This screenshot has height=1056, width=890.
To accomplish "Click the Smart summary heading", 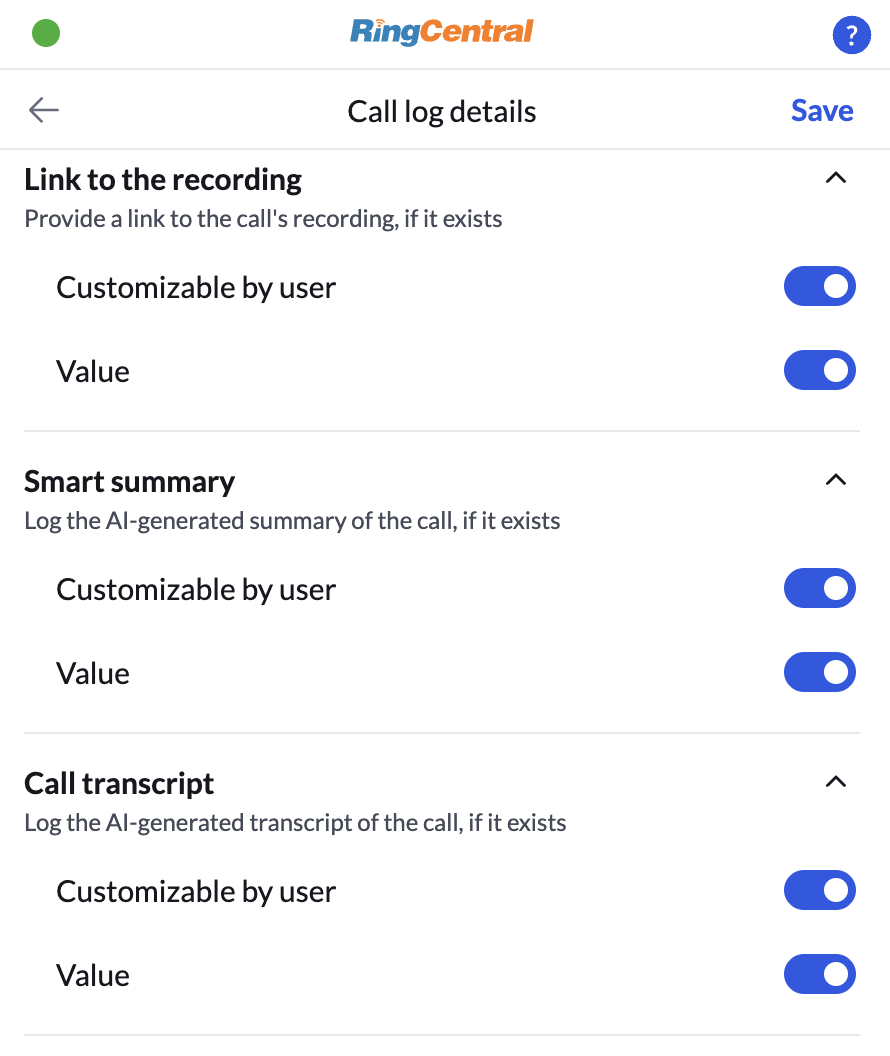I will coord(129,482).
